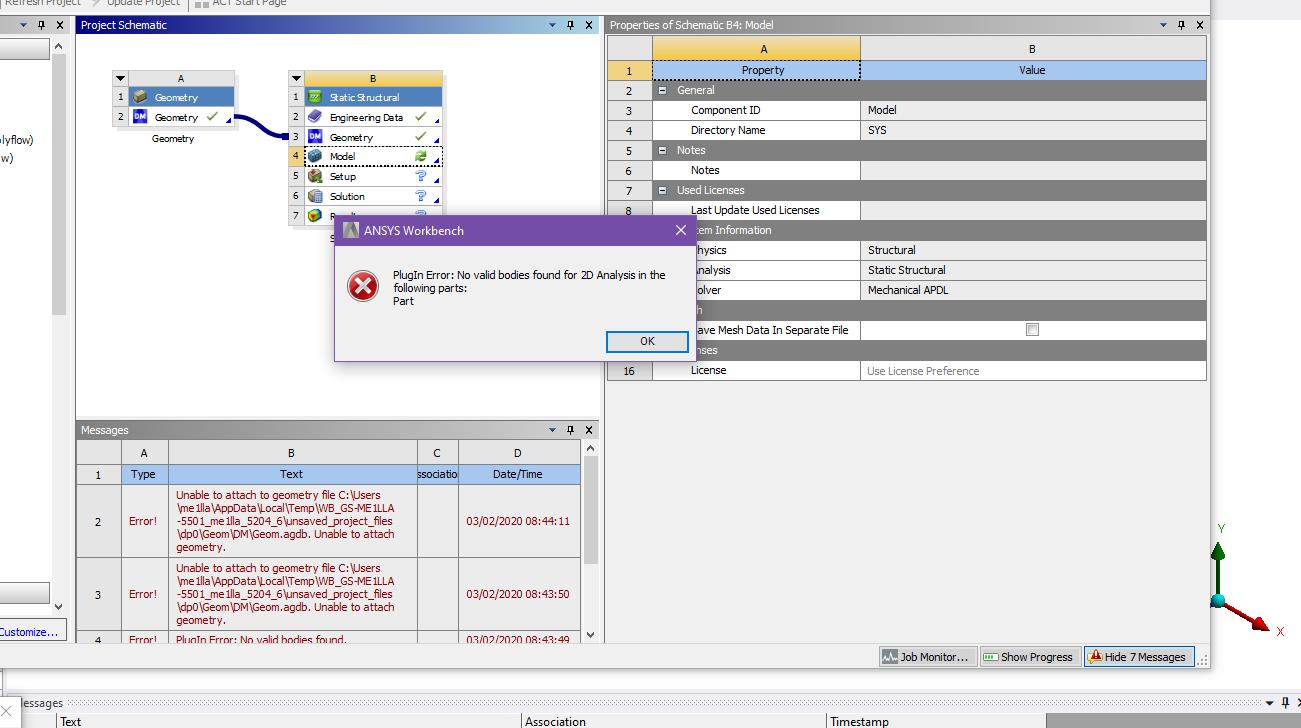Viewport: 1301px width, 728px height.
Task: Collapse the Used Licenses property group
Action: [662, 190]
